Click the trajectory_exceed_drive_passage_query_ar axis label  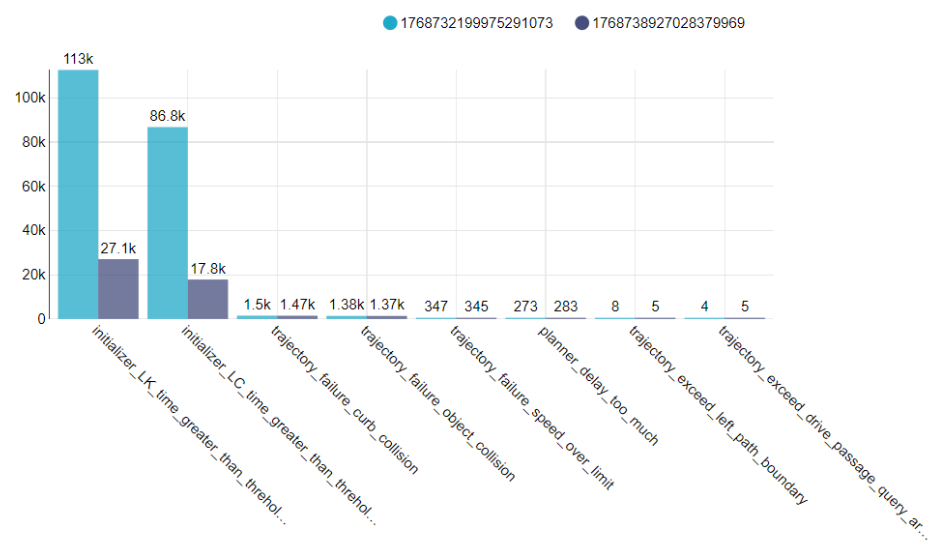click(x=822, y=424)
